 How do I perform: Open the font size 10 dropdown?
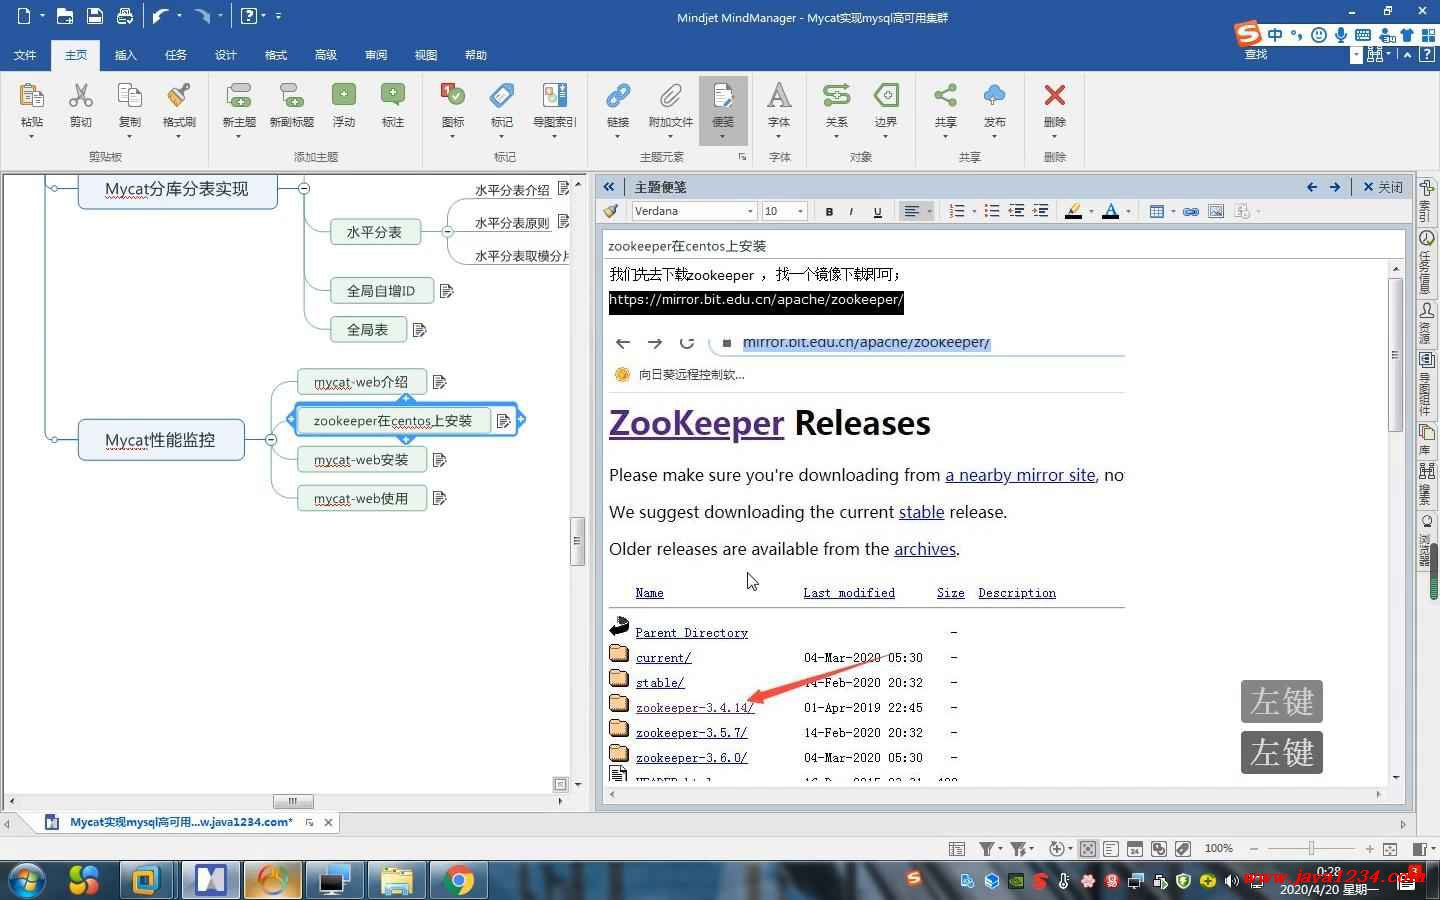800,211
